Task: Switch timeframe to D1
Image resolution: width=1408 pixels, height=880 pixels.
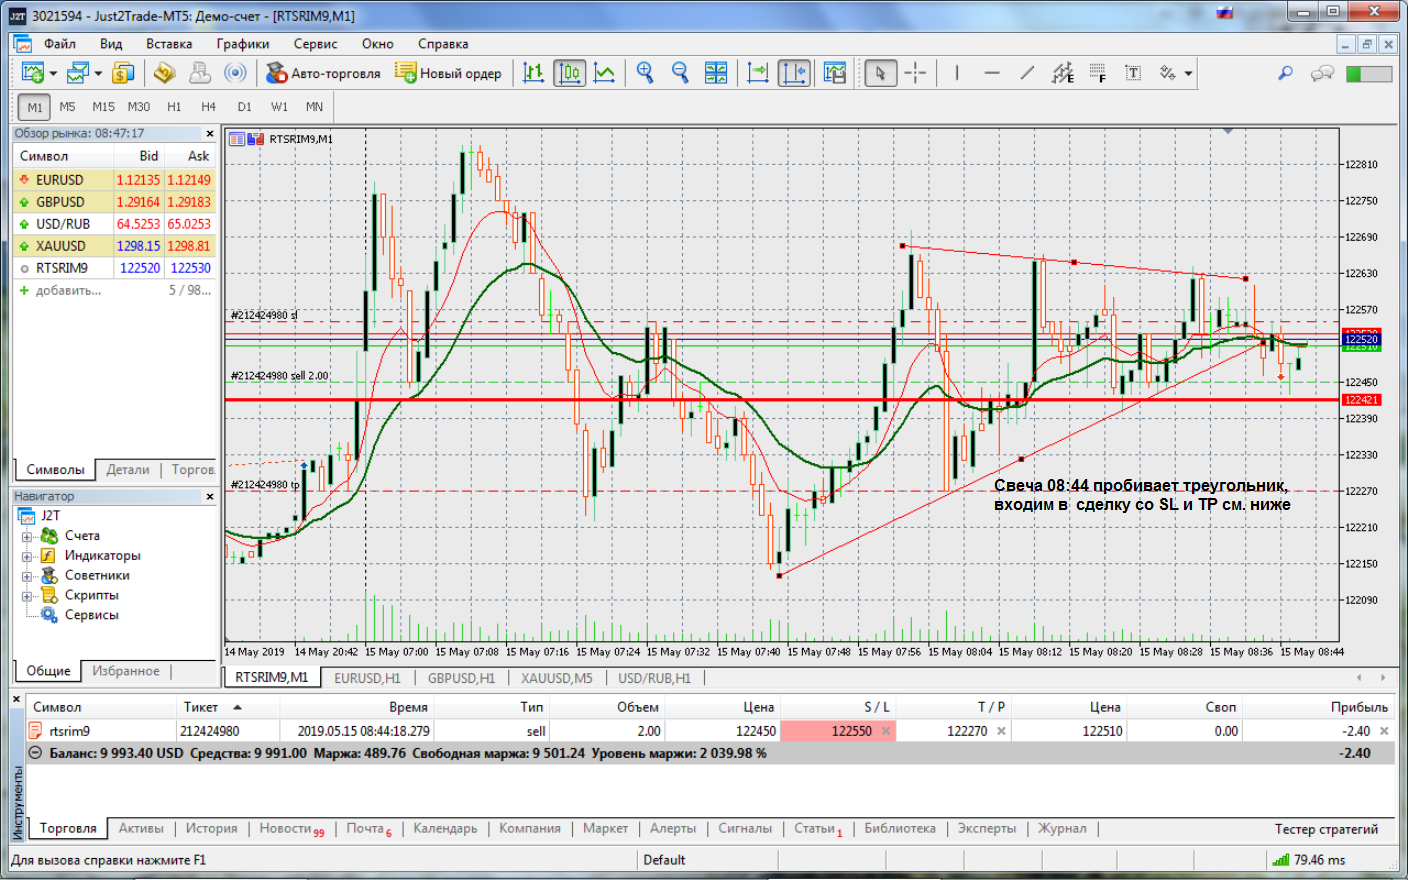Action: pos(244,107)
